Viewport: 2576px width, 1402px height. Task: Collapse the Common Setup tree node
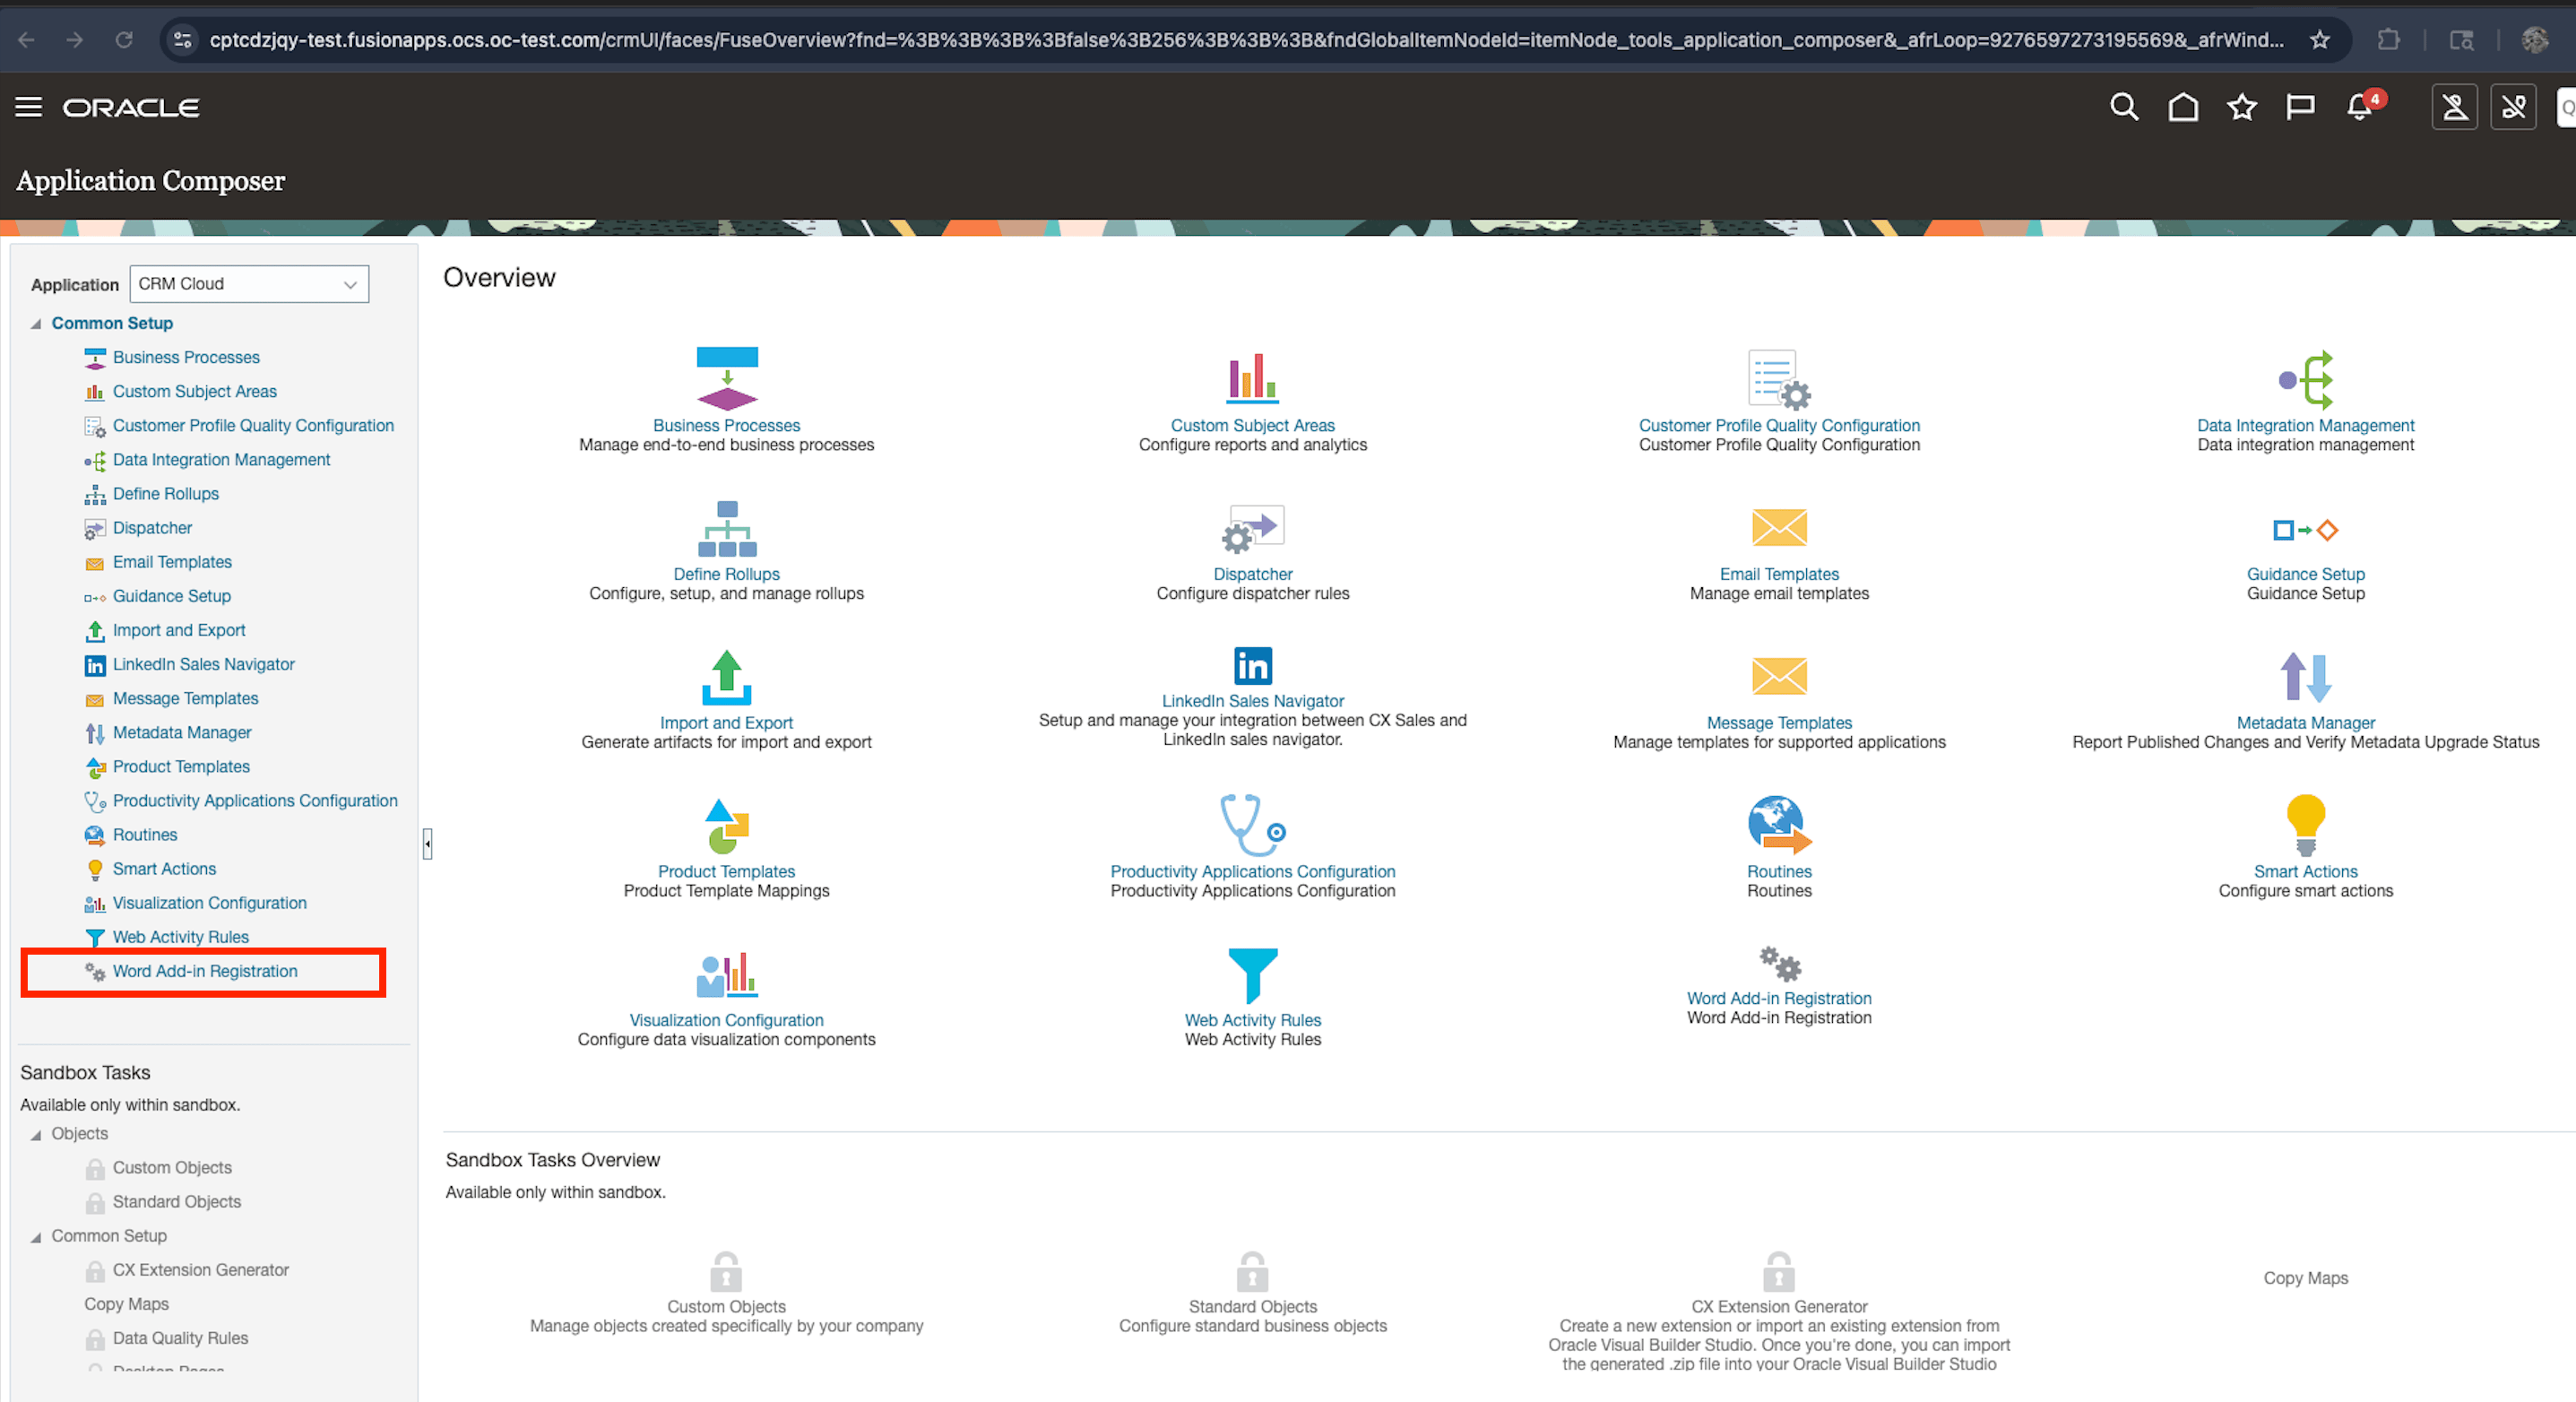[x=36, y=324]
